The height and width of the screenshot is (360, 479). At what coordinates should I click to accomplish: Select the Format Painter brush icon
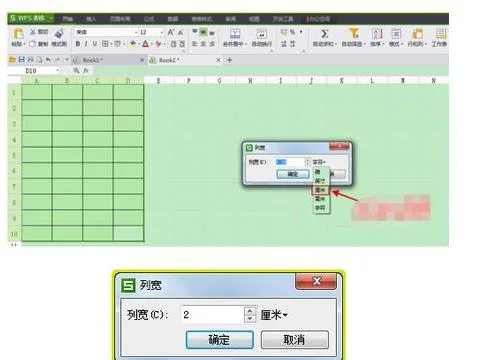pos(59,33)
